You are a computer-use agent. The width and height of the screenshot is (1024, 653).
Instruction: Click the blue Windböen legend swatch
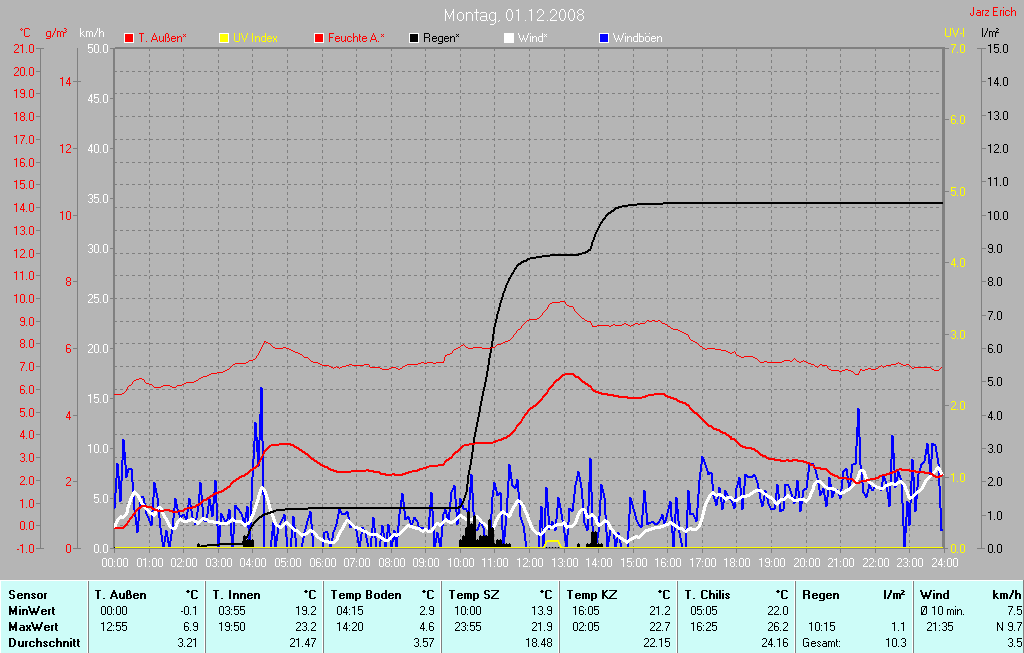point(603,38)
